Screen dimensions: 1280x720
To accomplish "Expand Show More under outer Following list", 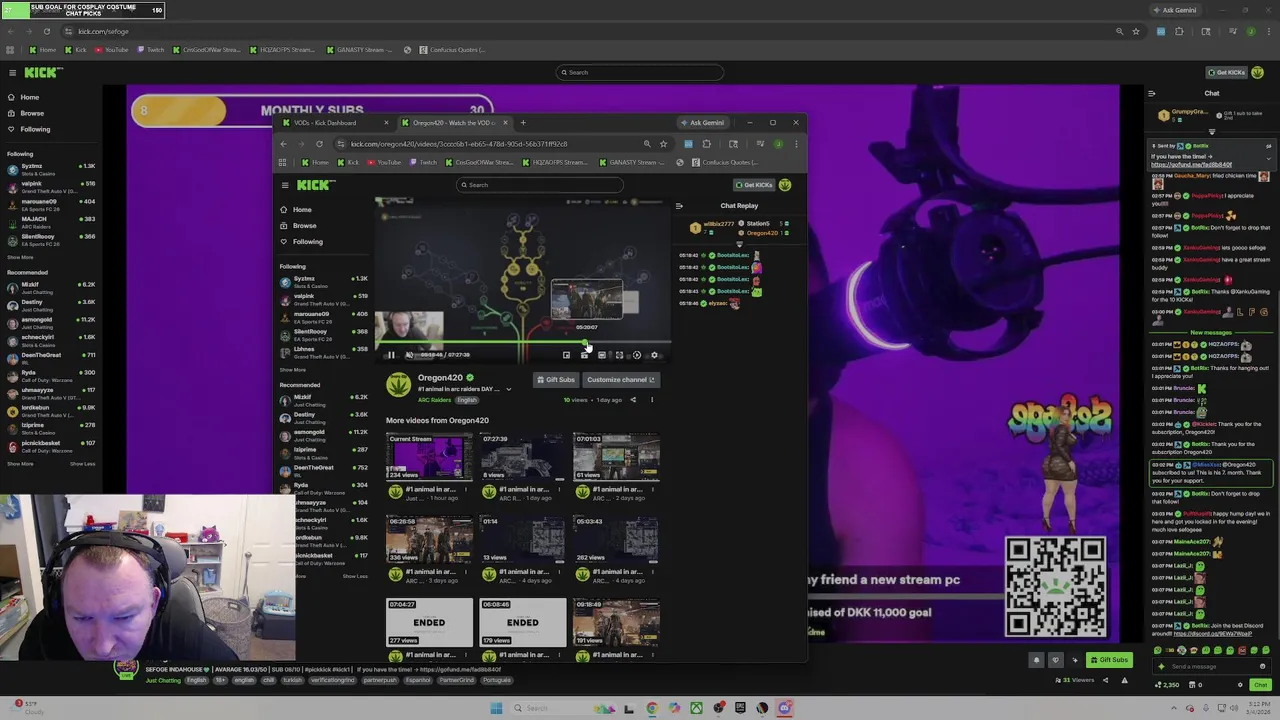I will pyautogui.click(x=20, y=257).
